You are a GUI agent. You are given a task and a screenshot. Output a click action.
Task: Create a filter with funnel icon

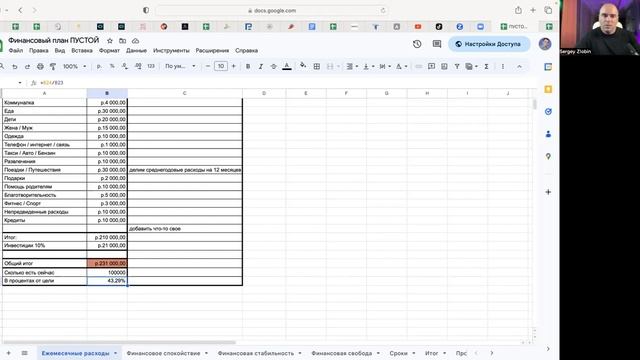point(457,67)
